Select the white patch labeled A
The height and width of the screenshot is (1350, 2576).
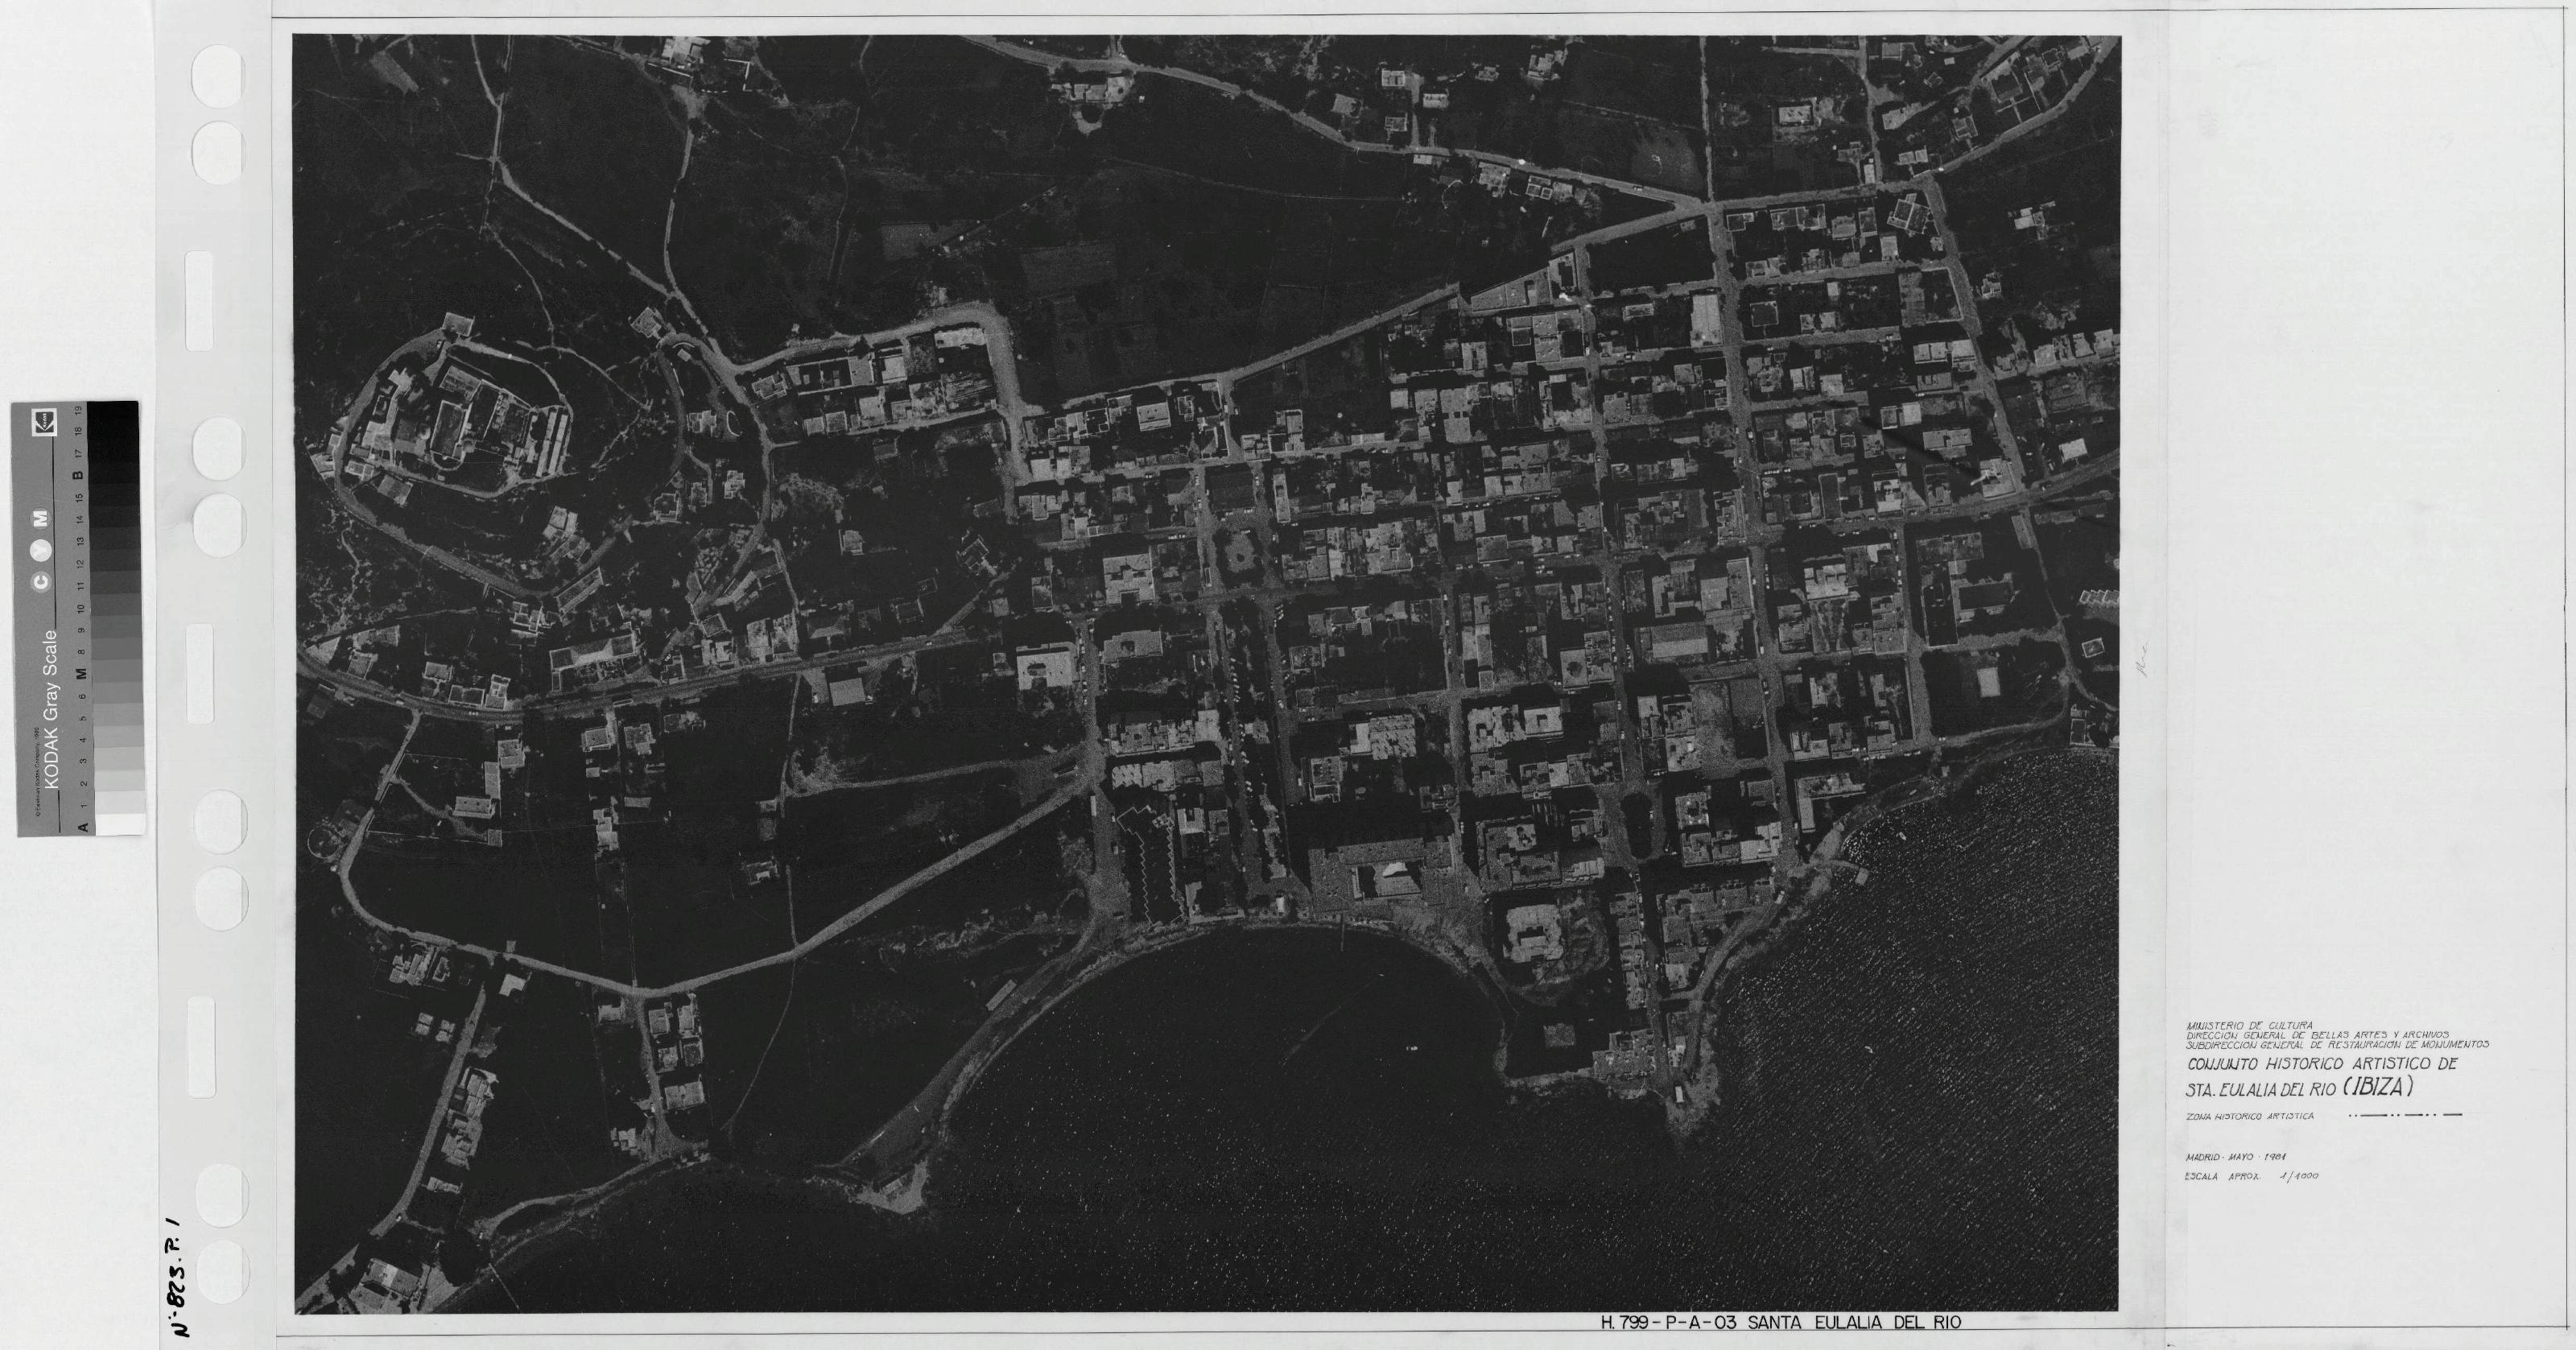118,825
